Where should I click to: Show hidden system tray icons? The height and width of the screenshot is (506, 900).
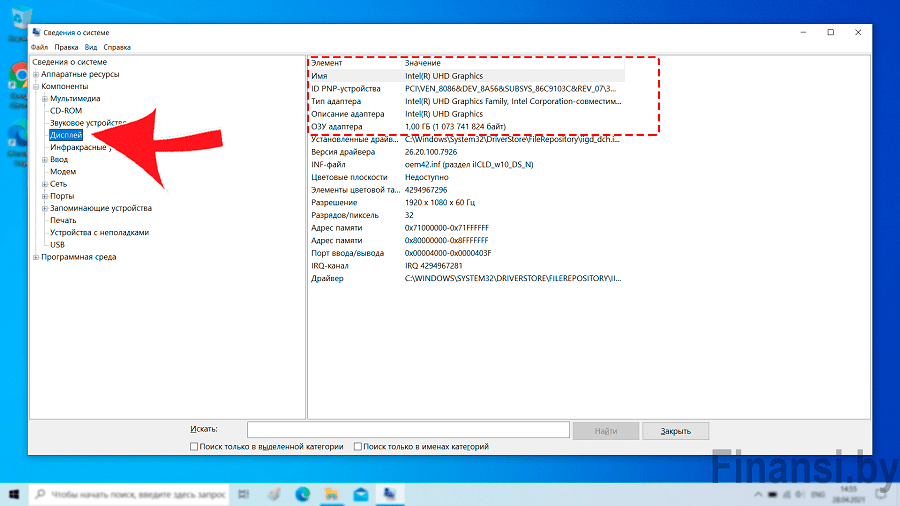(x=758, y=494)
